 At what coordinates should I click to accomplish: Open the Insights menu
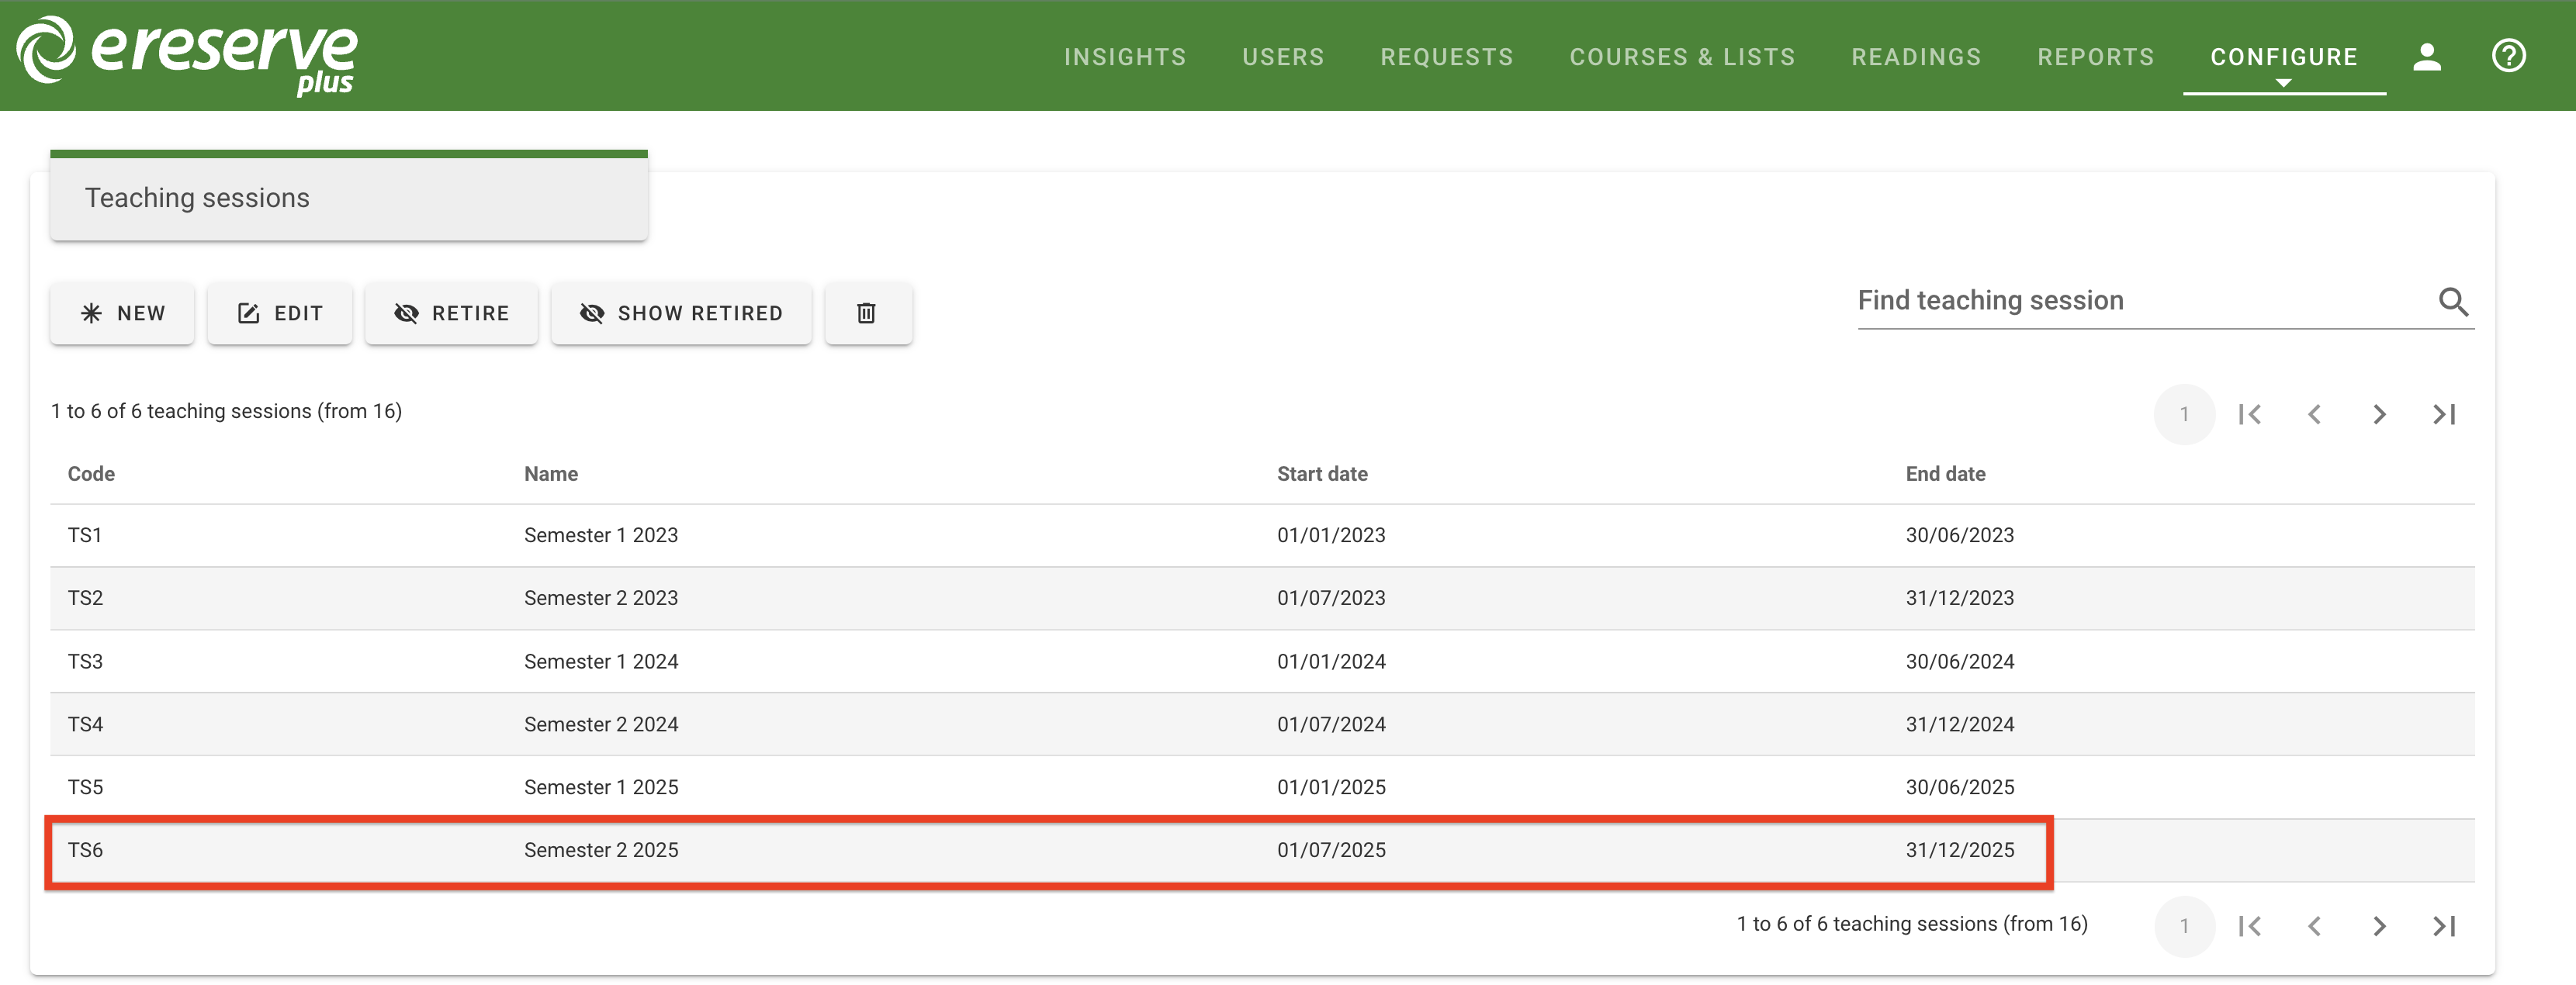1124,57
